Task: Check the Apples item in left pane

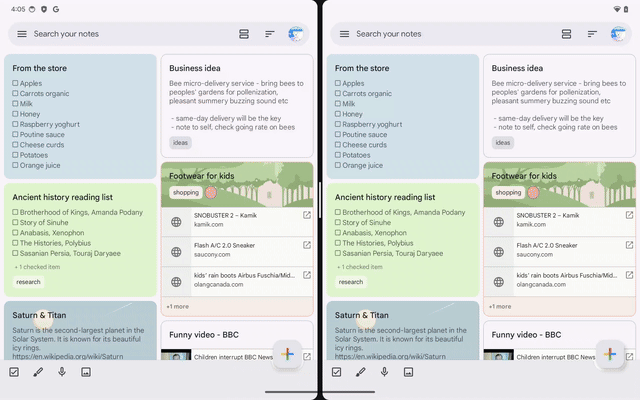Action: (16, 84)
